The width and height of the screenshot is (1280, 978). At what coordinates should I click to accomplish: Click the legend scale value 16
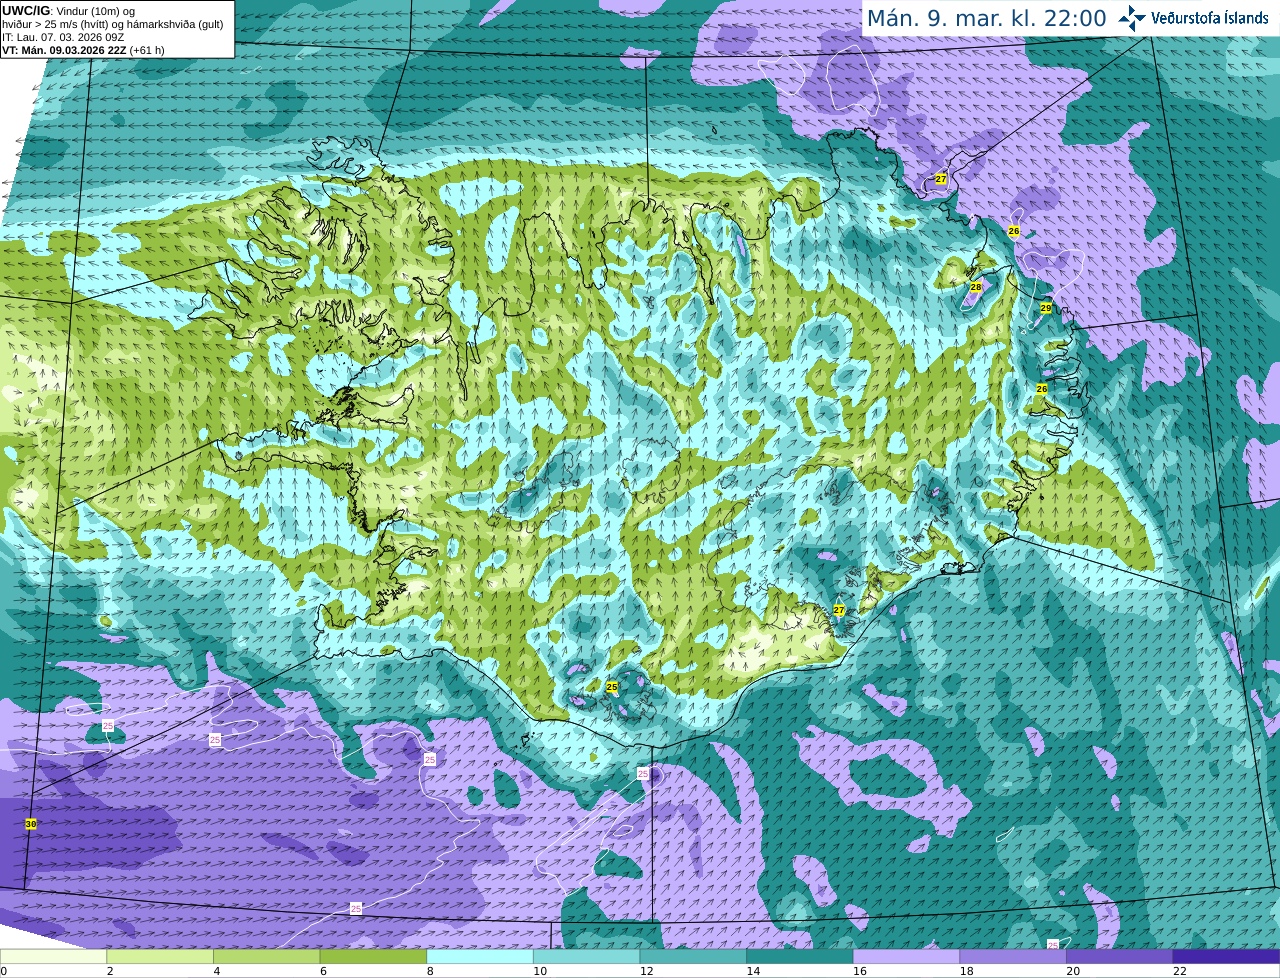coord(859,971)
